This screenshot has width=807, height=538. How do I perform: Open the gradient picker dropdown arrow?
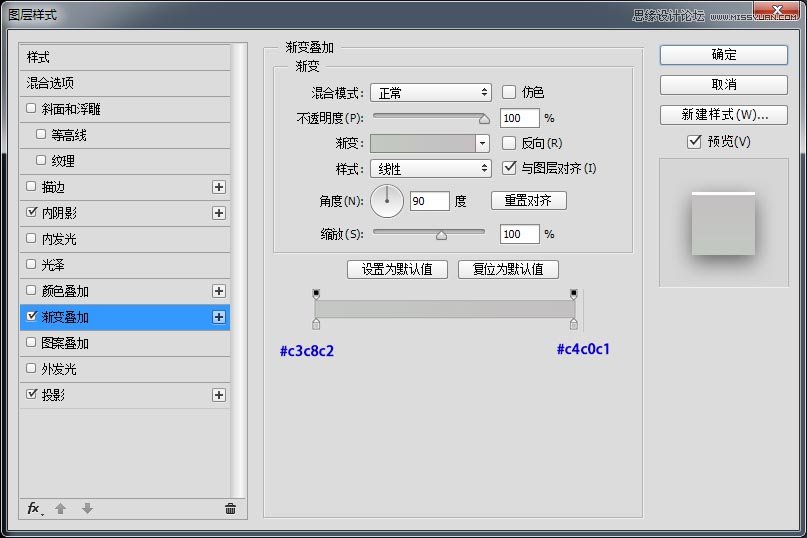click(482, 143)
